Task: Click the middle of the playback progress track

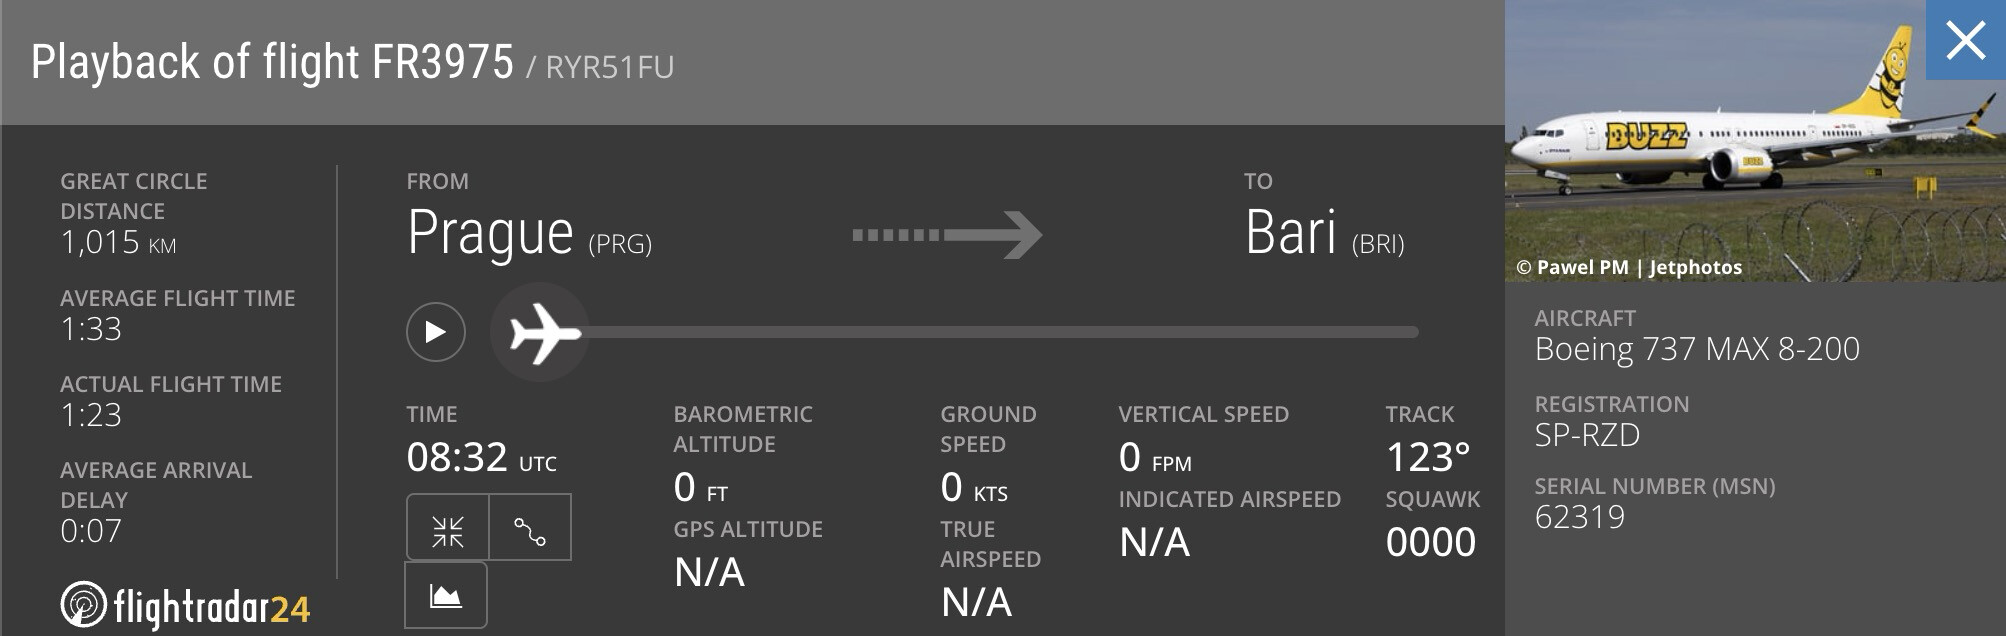Action: 998,332
